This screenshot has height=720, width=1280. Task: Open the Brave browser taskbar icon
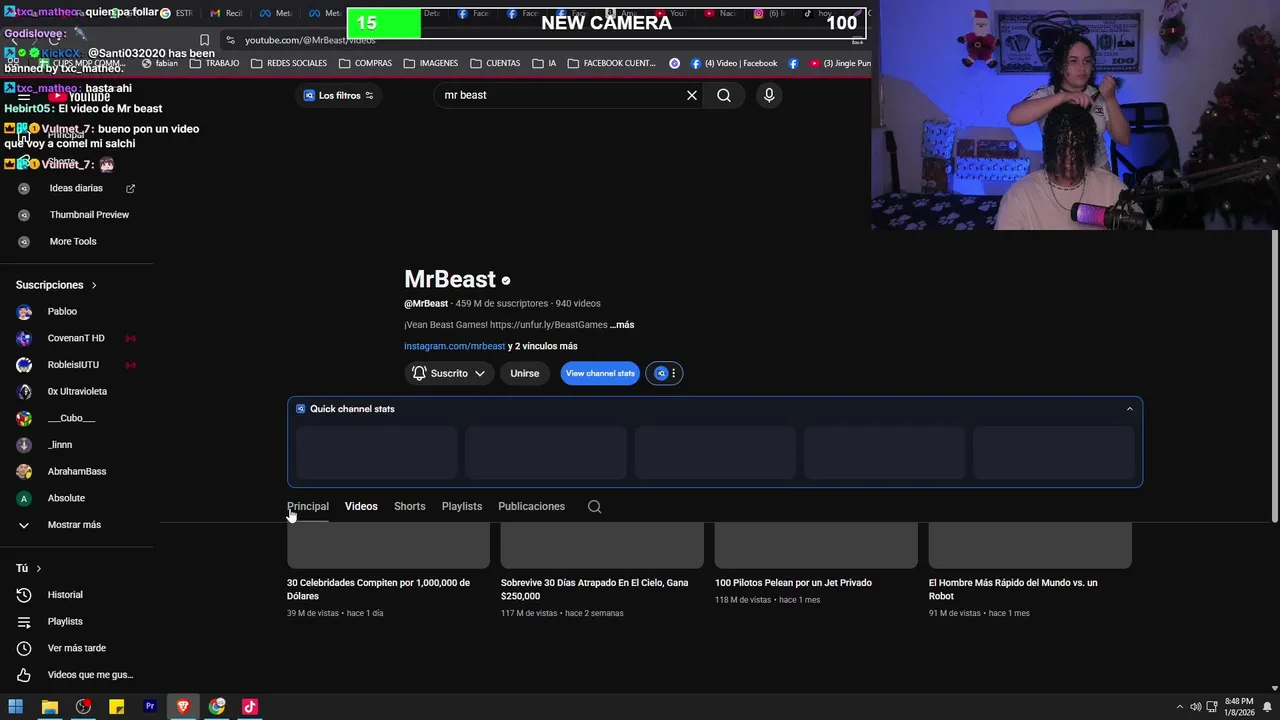183,707
